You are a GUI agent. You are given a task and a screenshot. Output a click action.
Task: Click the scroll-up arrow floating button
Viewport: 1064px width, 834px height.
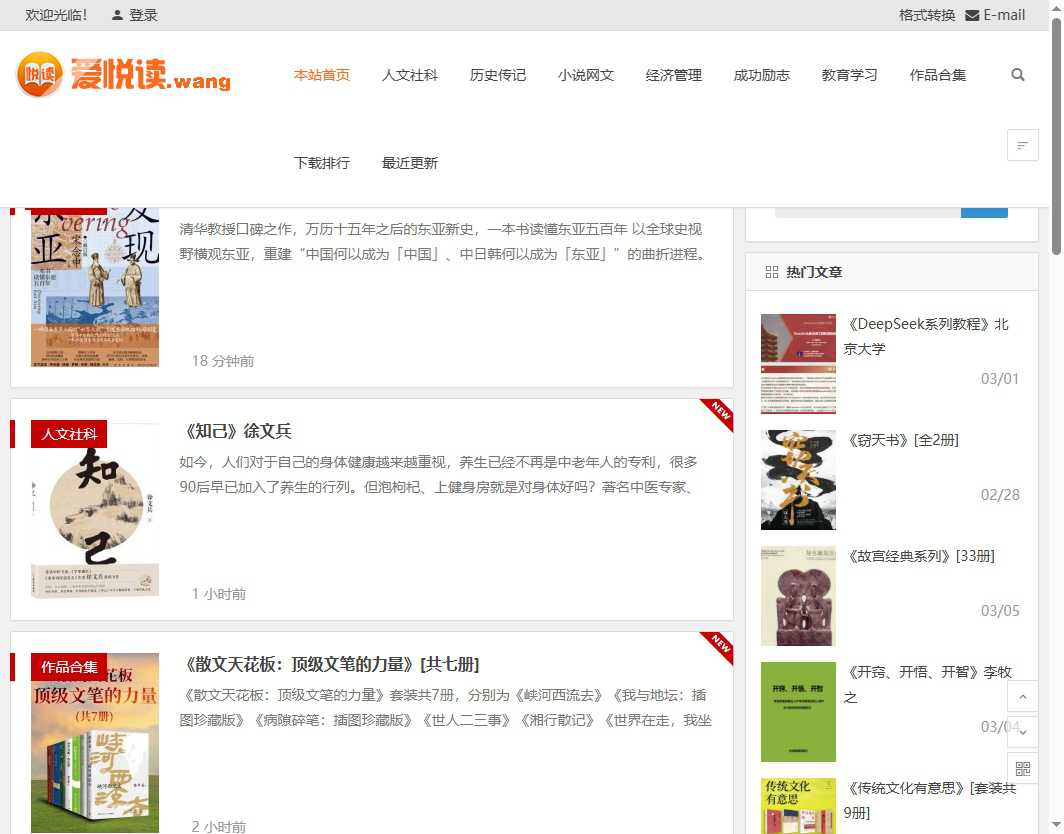coord(1022,696)
